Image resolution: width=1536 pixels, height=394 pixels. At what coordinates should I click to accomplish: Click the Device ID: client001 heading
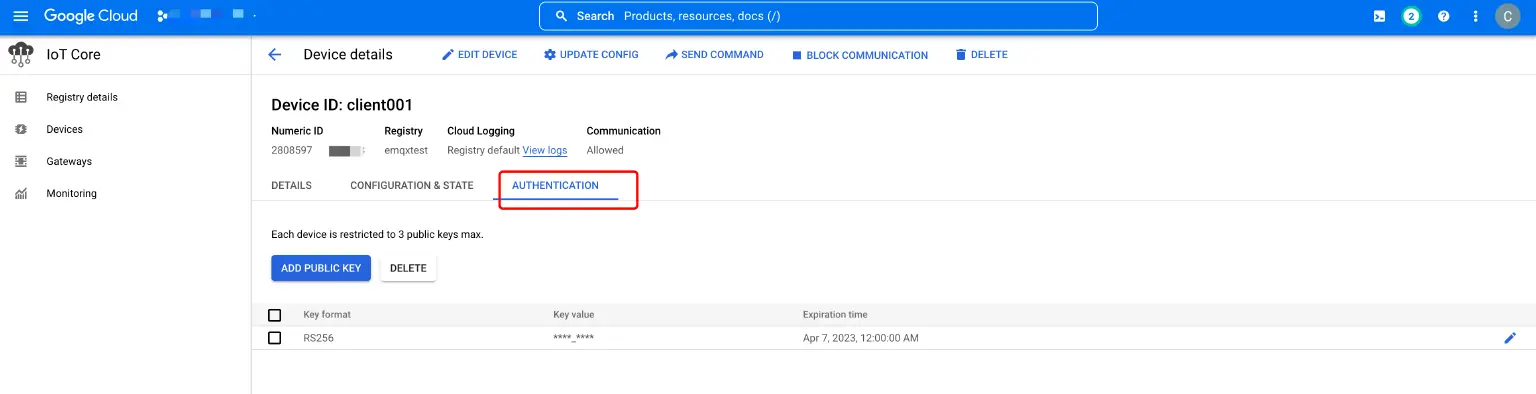tap(342, 105)
